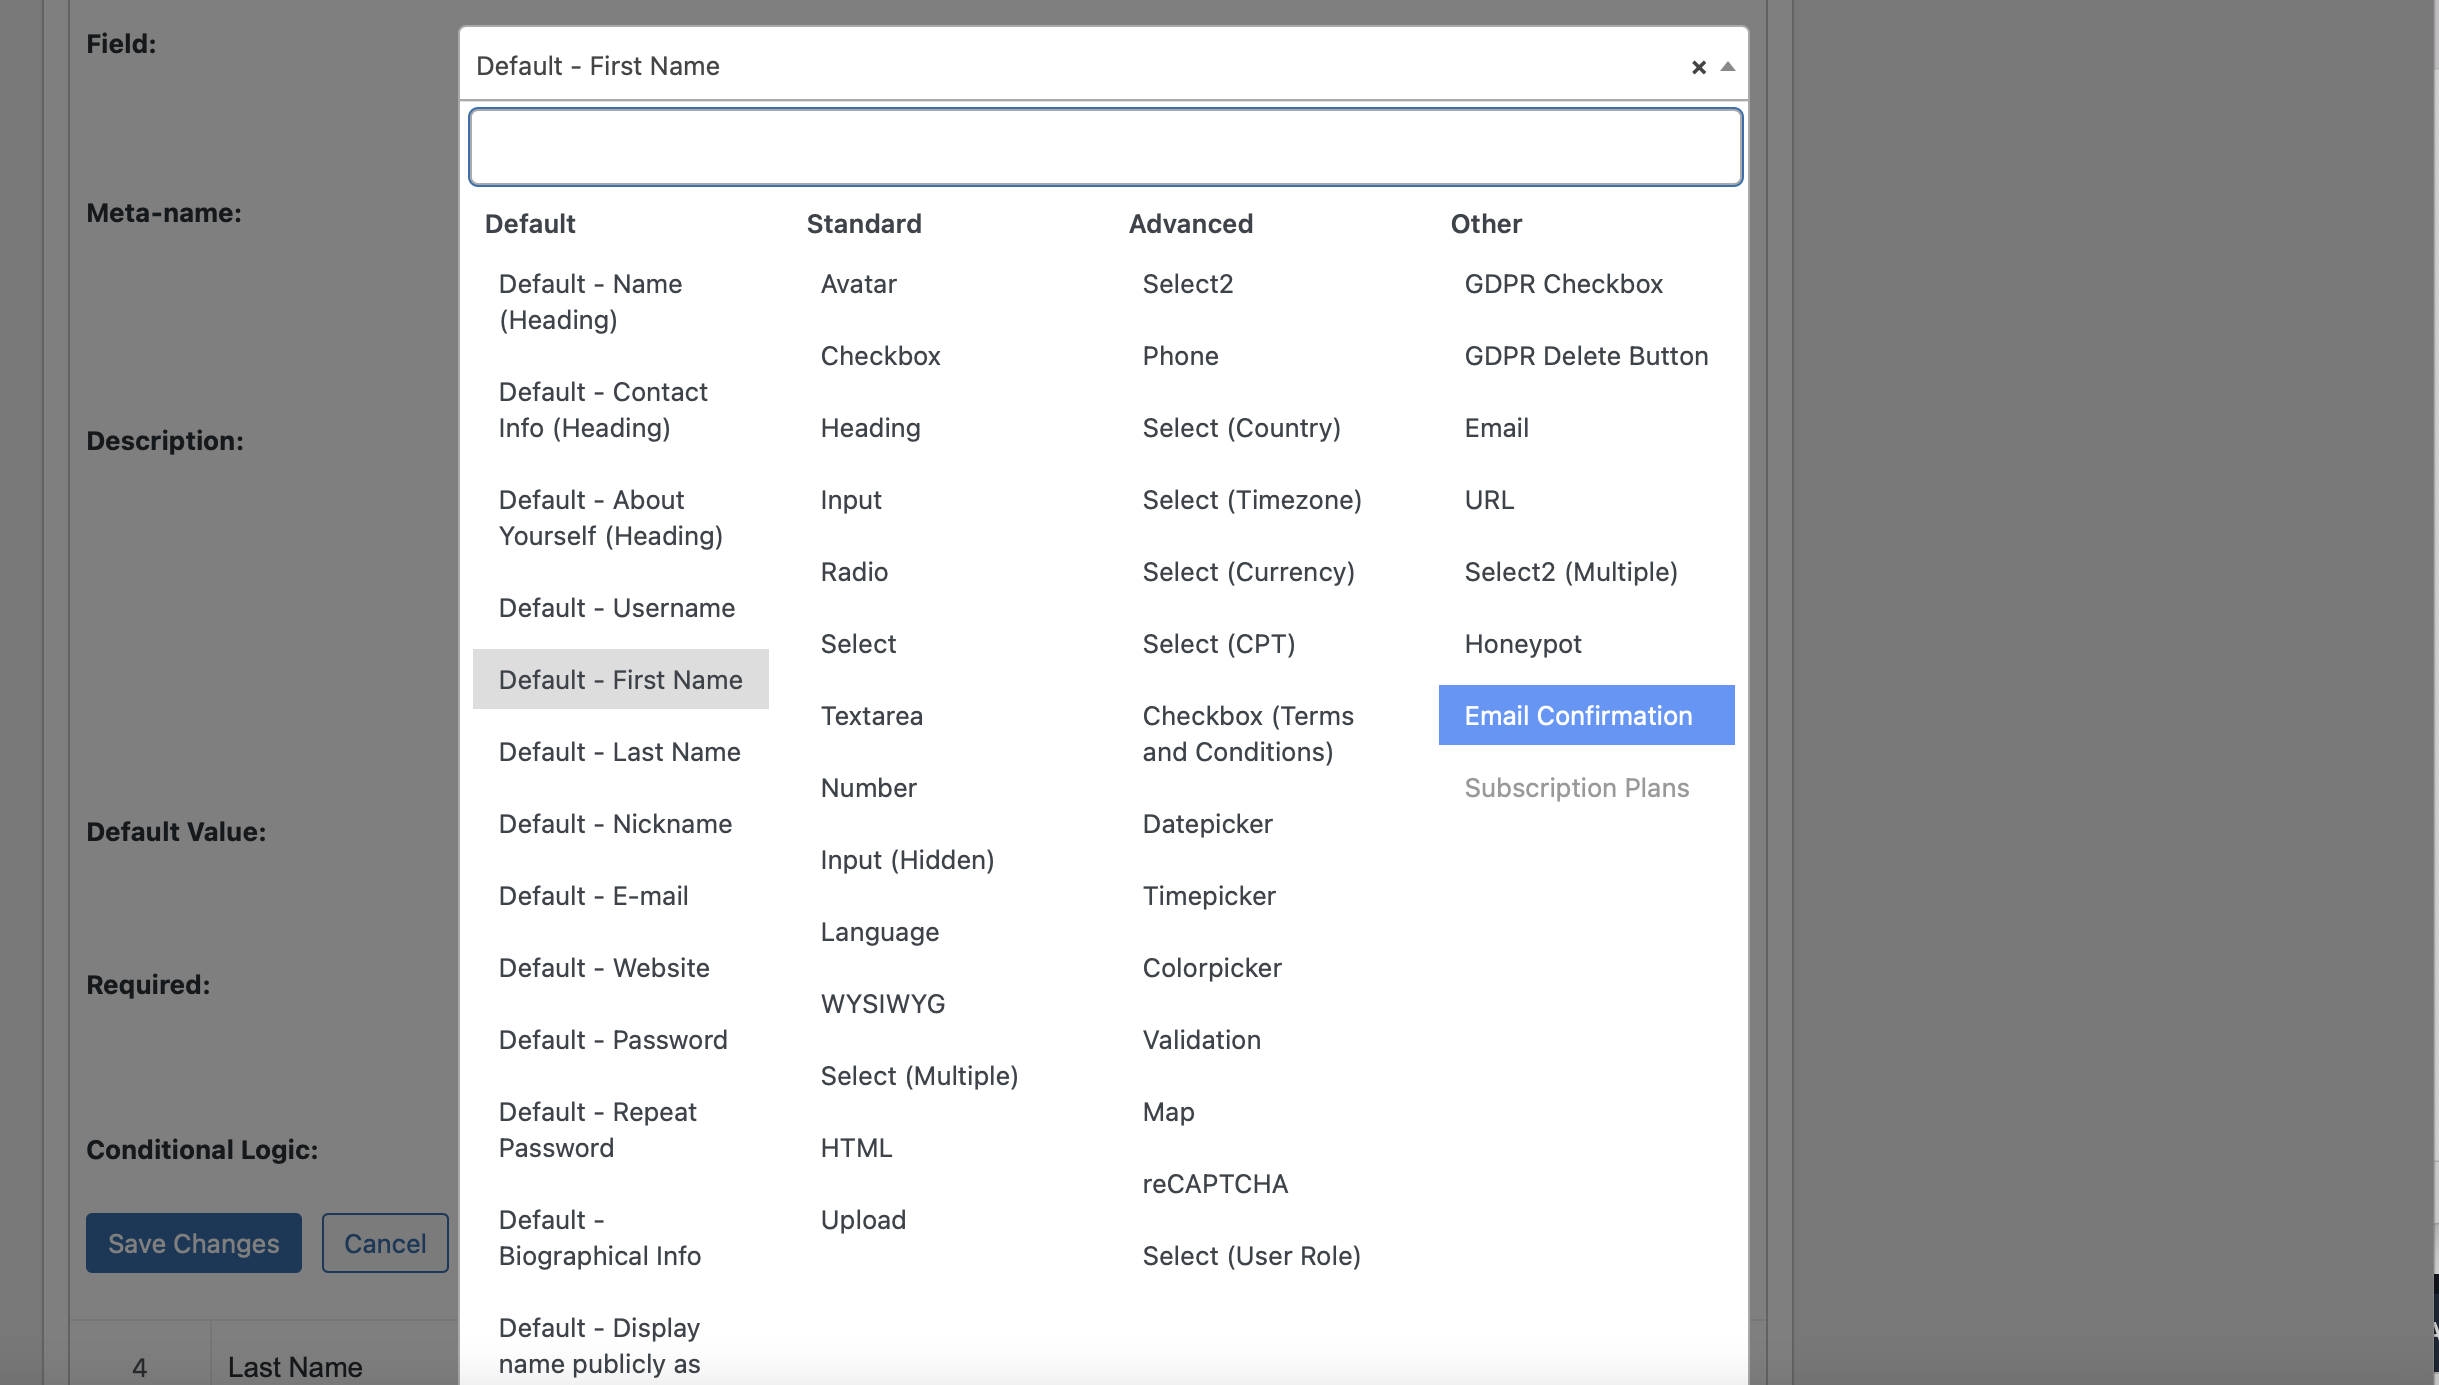Collapse the Field dropdown arrow
The height and width of the screenshot is (1385, 2439).
pos(1727,67)
